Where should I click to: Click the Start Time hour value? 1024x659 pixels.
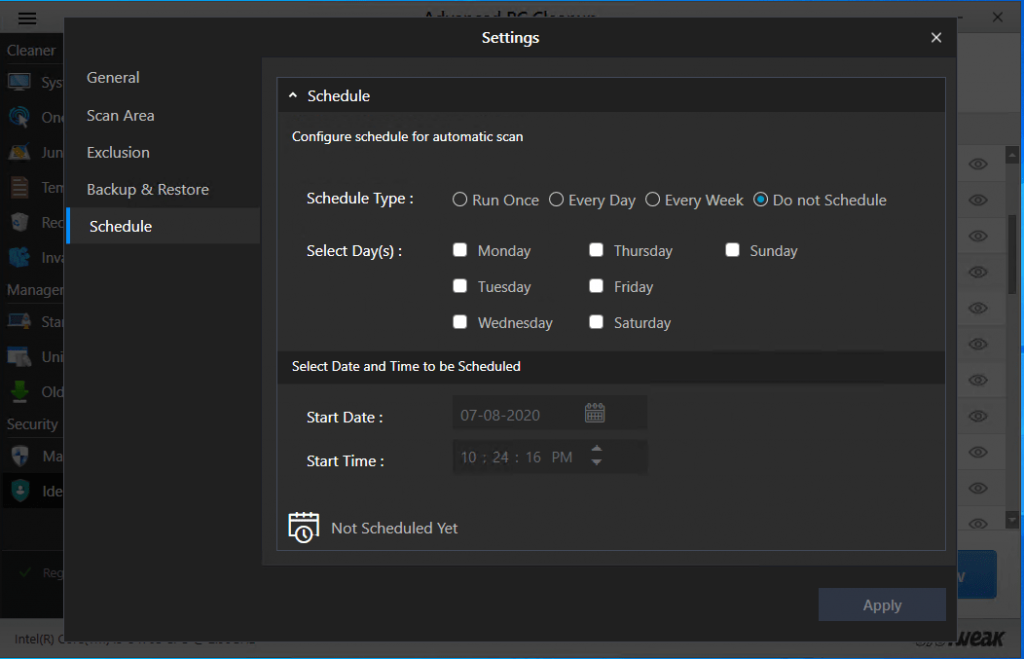click(x=468, y=457)
